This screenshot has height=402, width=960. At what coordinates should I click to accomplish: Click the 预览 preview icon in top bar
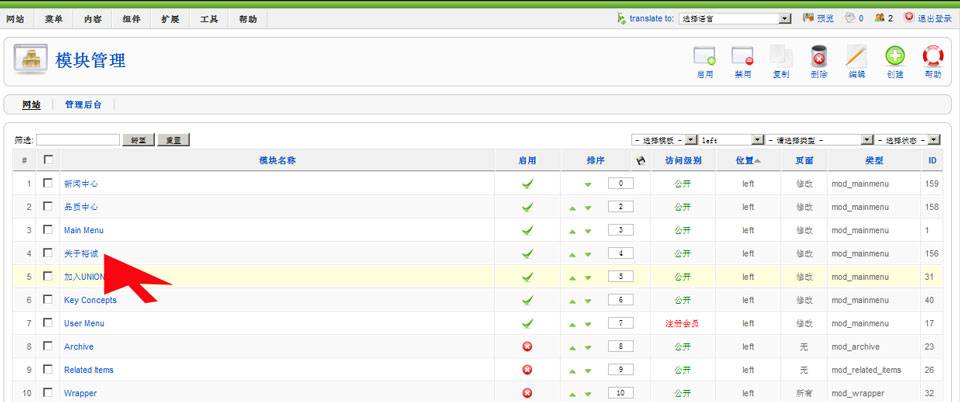click(x=808, y=18)
